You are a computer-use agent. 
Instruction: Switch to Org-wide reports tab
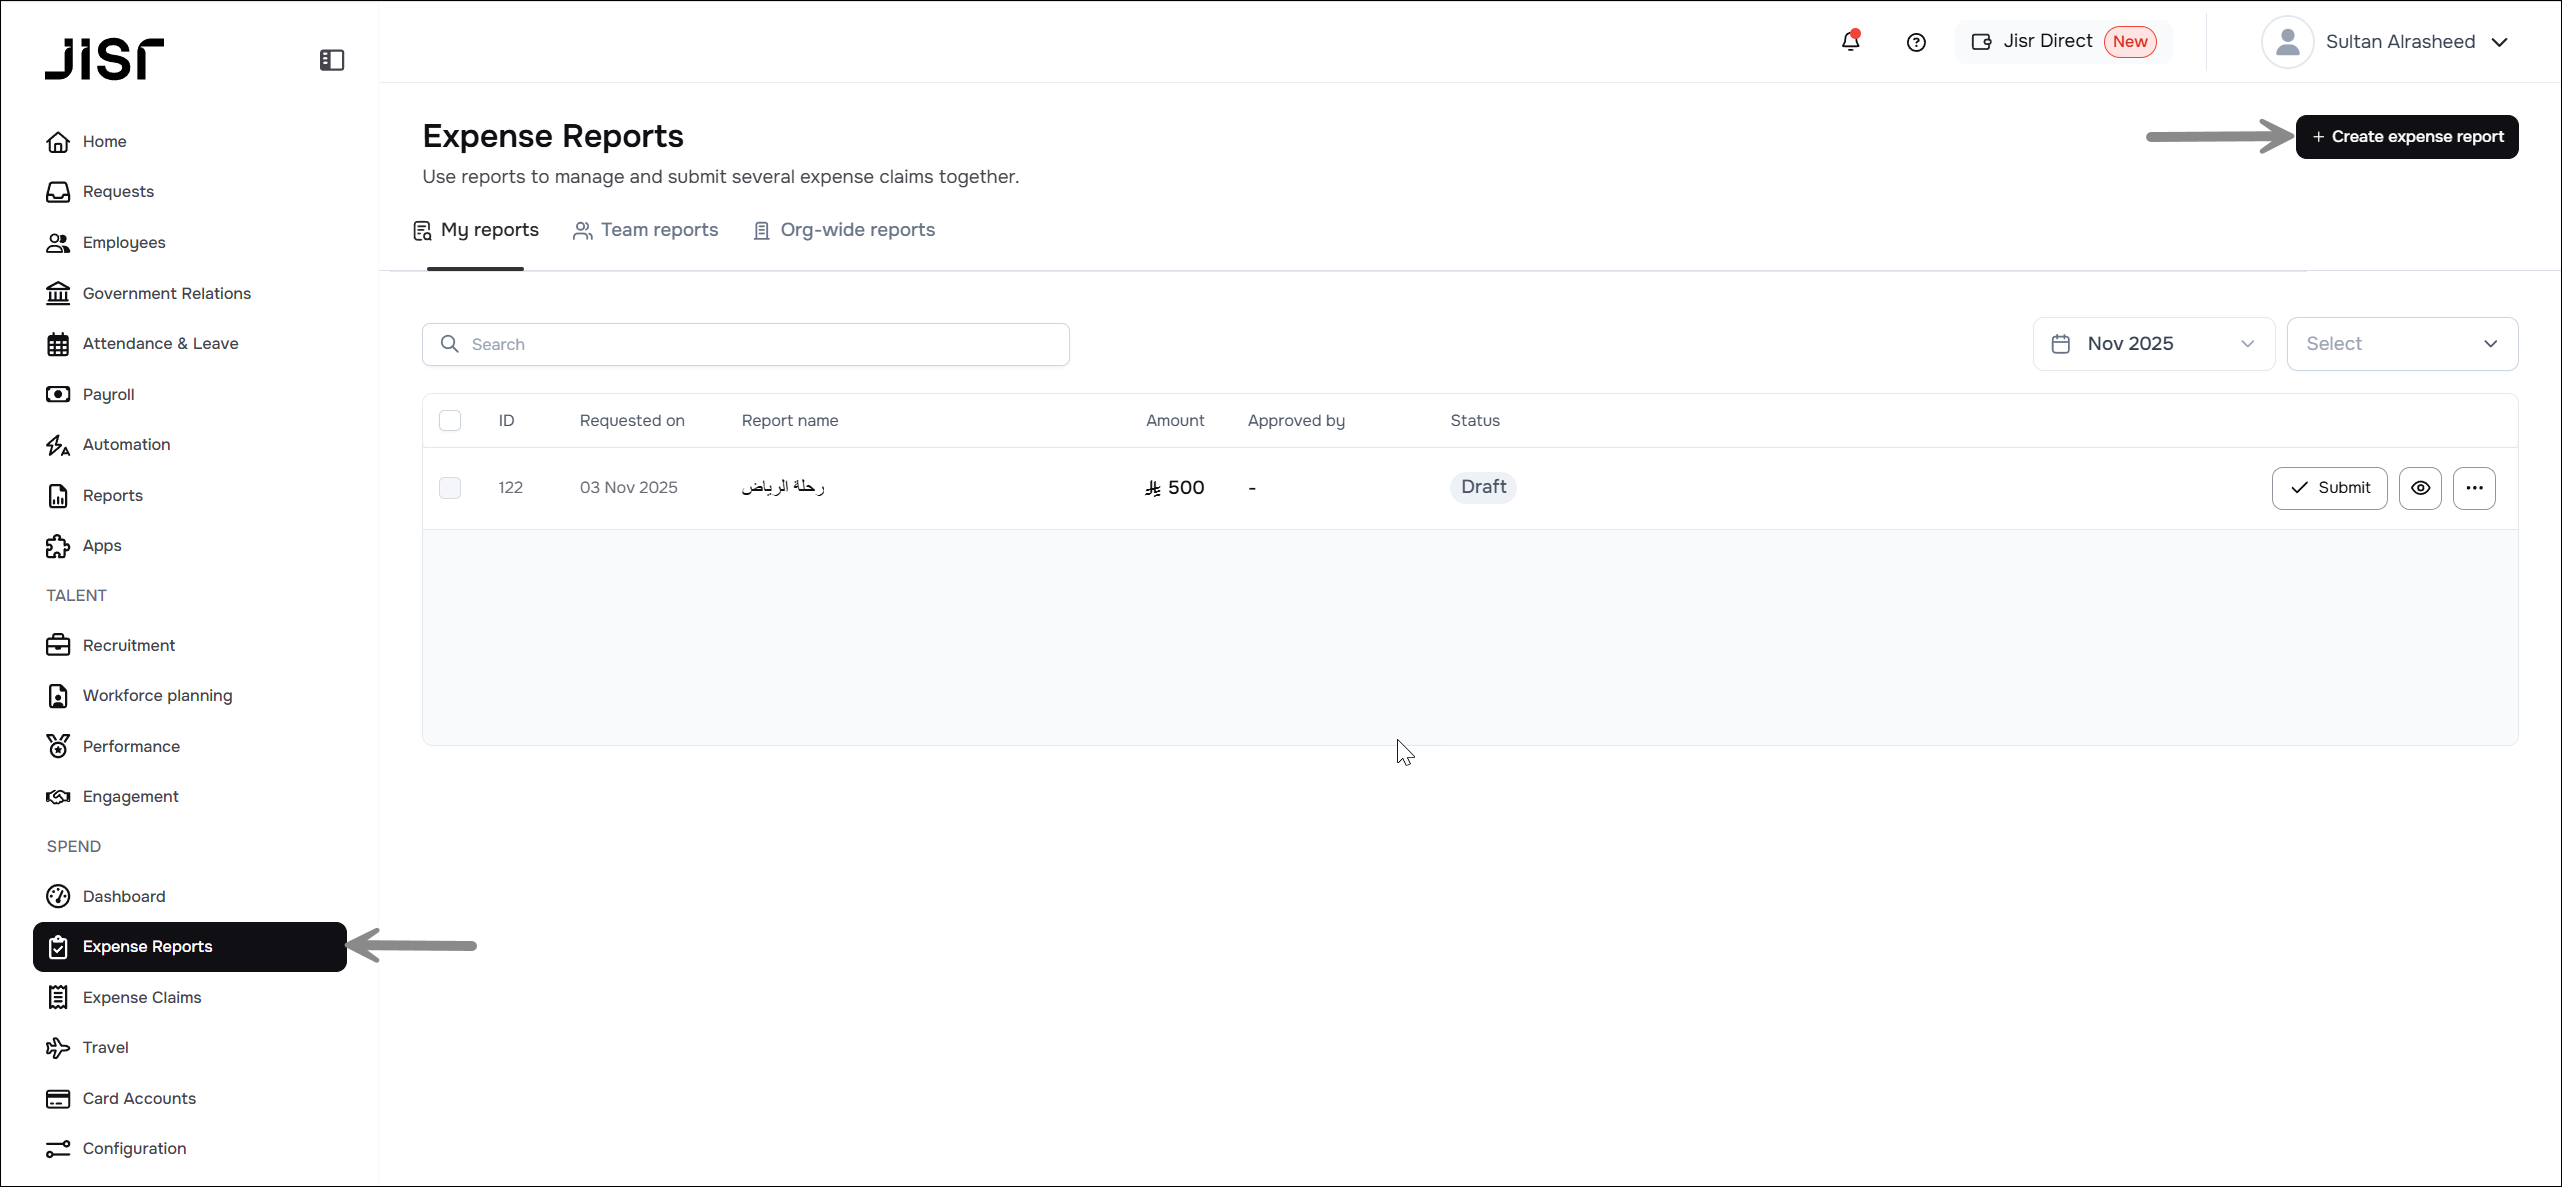pos(844,230)
